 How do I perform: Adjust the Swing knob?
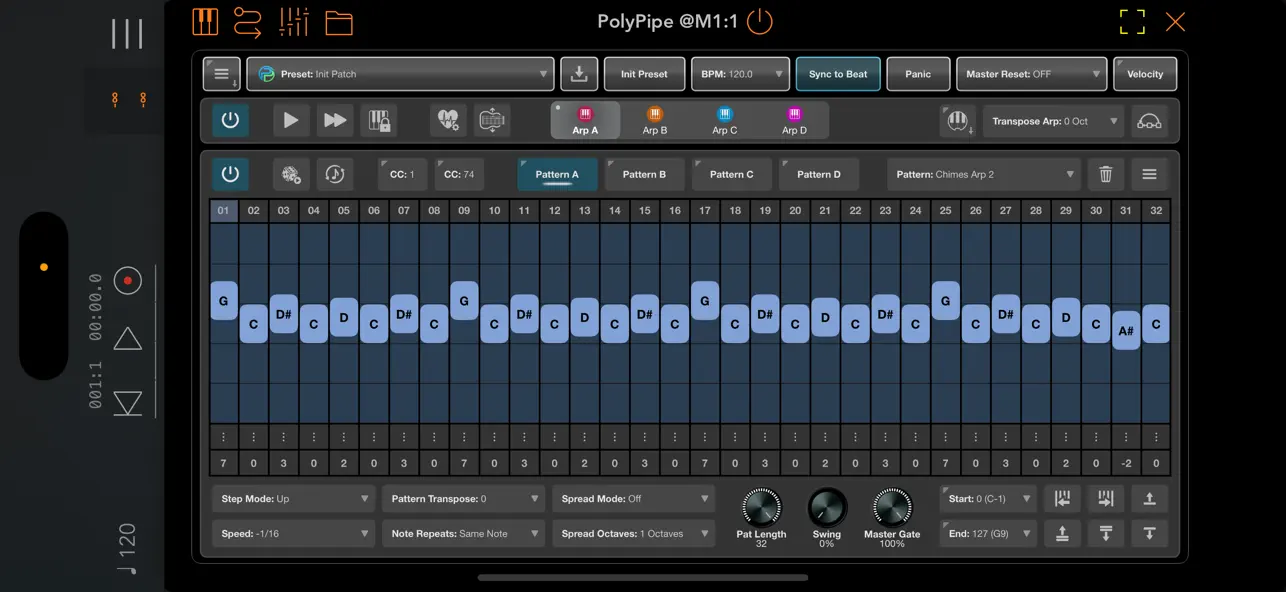[x=827, y=506]
